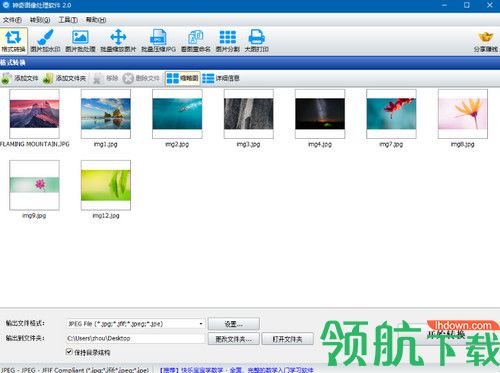Viewport: 500px width, 373px height.
Task: Click the 更改文件夹... change folder button
Action: [234, 339]
